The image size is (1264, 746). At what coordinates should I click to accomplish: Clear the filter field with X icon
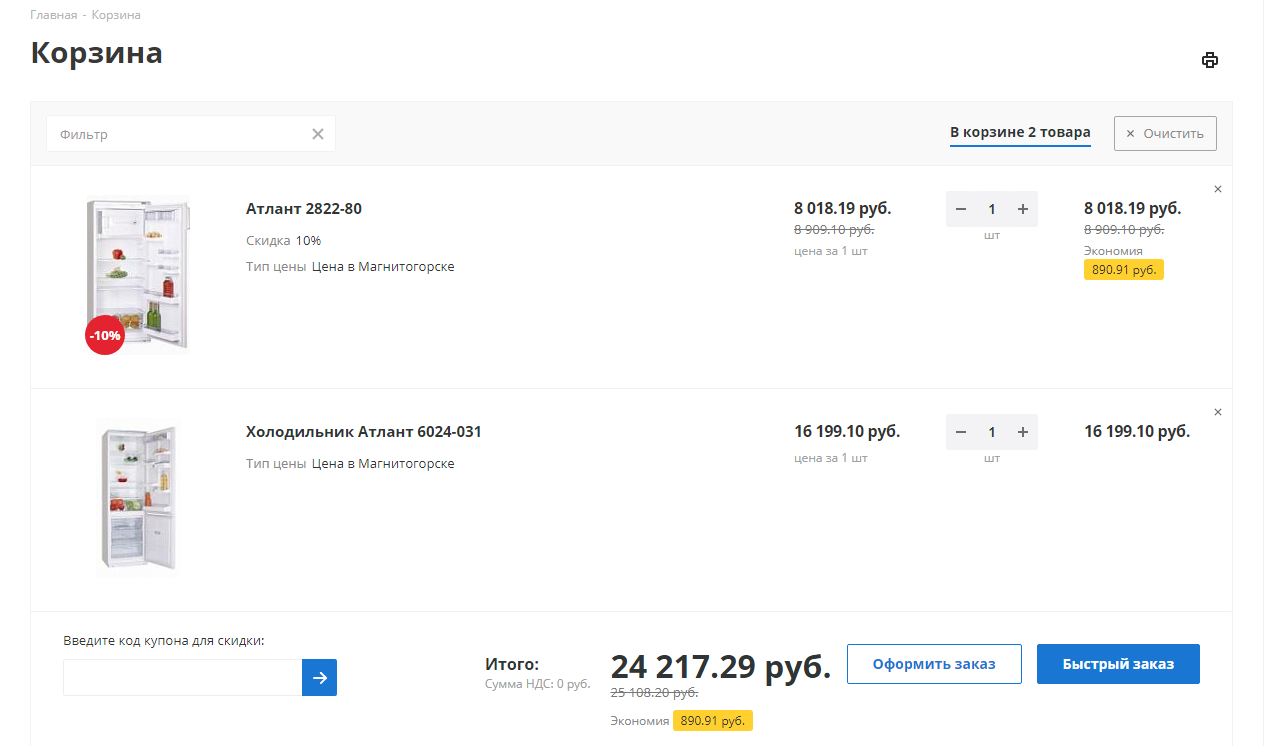coord(318,134)
